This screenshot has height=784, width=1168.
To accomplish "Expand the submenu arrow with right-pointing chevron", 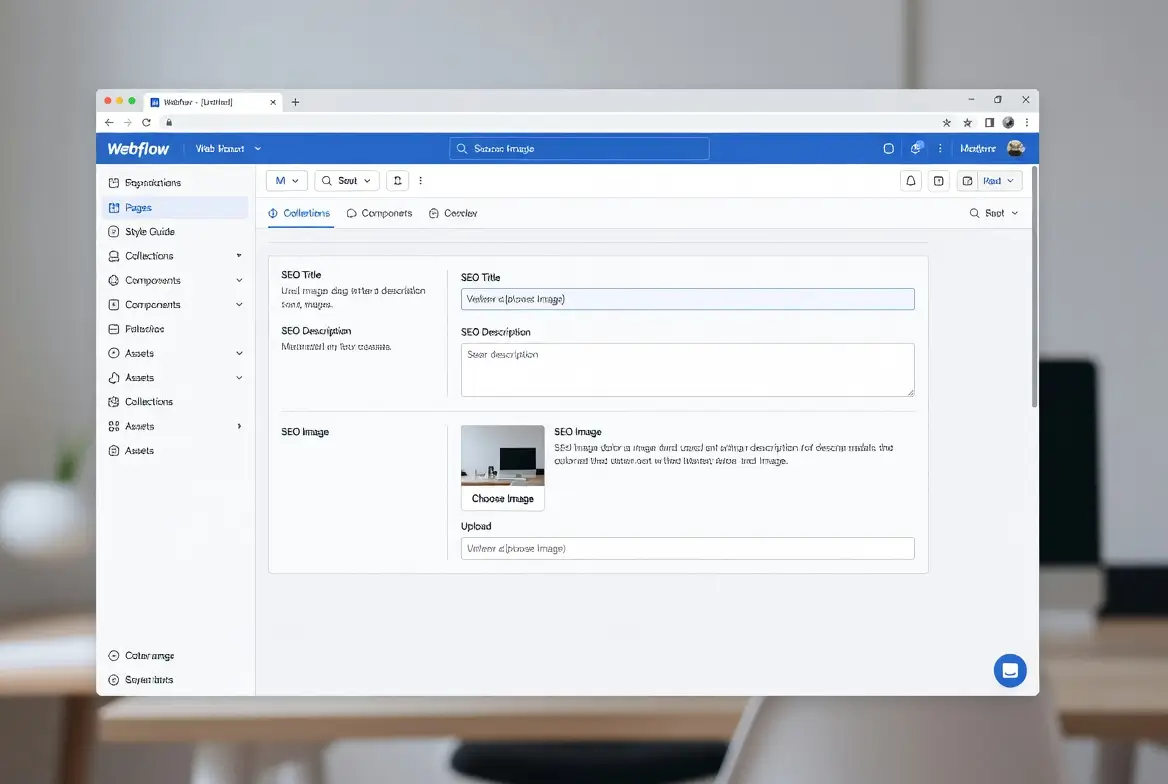I will pos(239,426).
